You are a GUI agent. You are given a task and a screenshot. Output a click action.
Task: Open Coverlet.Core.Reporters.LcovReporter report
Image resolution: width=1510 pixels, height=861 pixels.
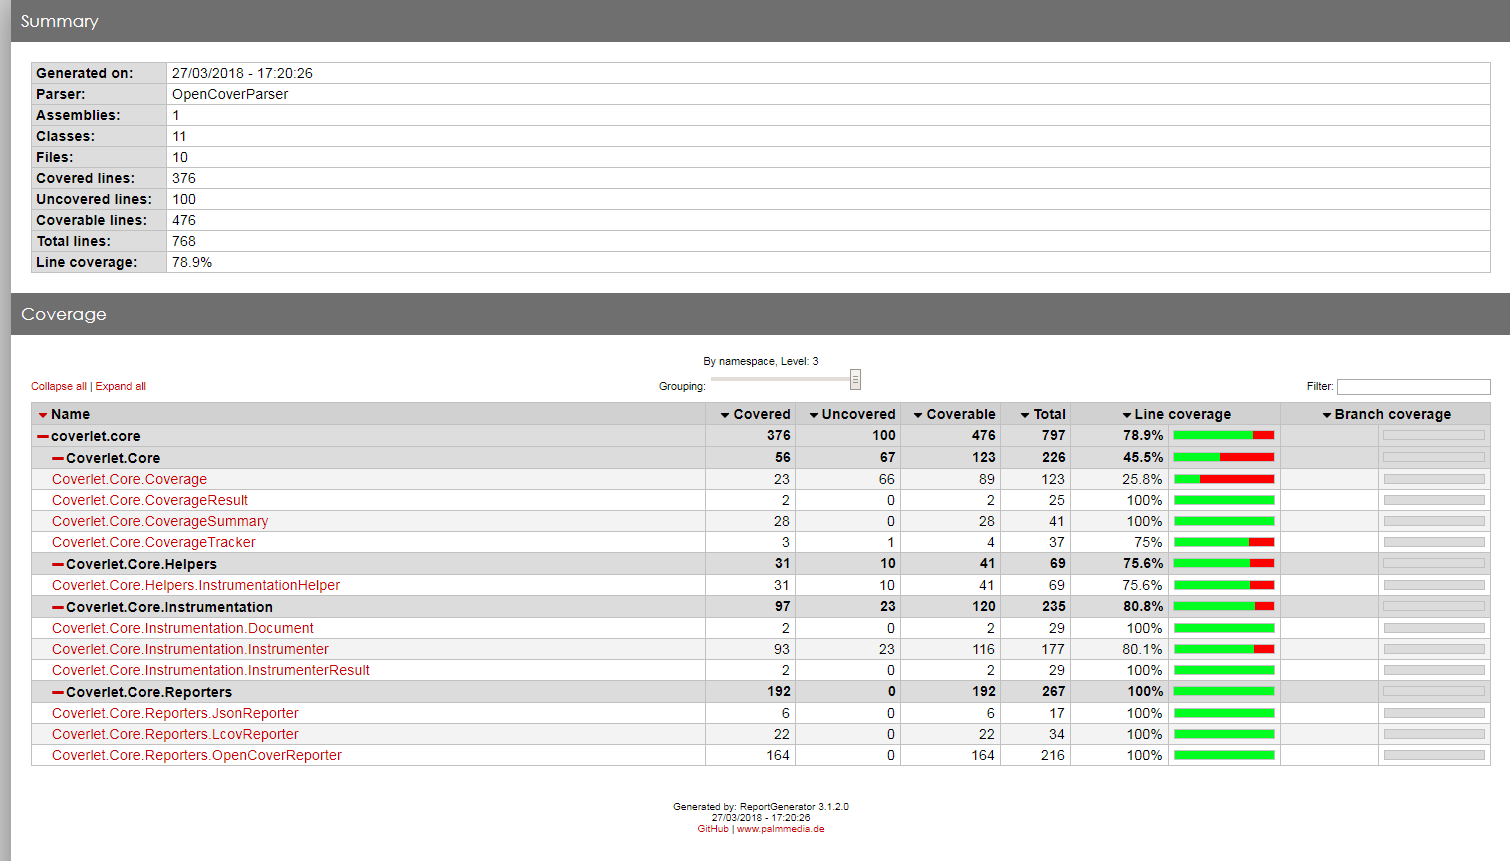[x=175, y=734]
